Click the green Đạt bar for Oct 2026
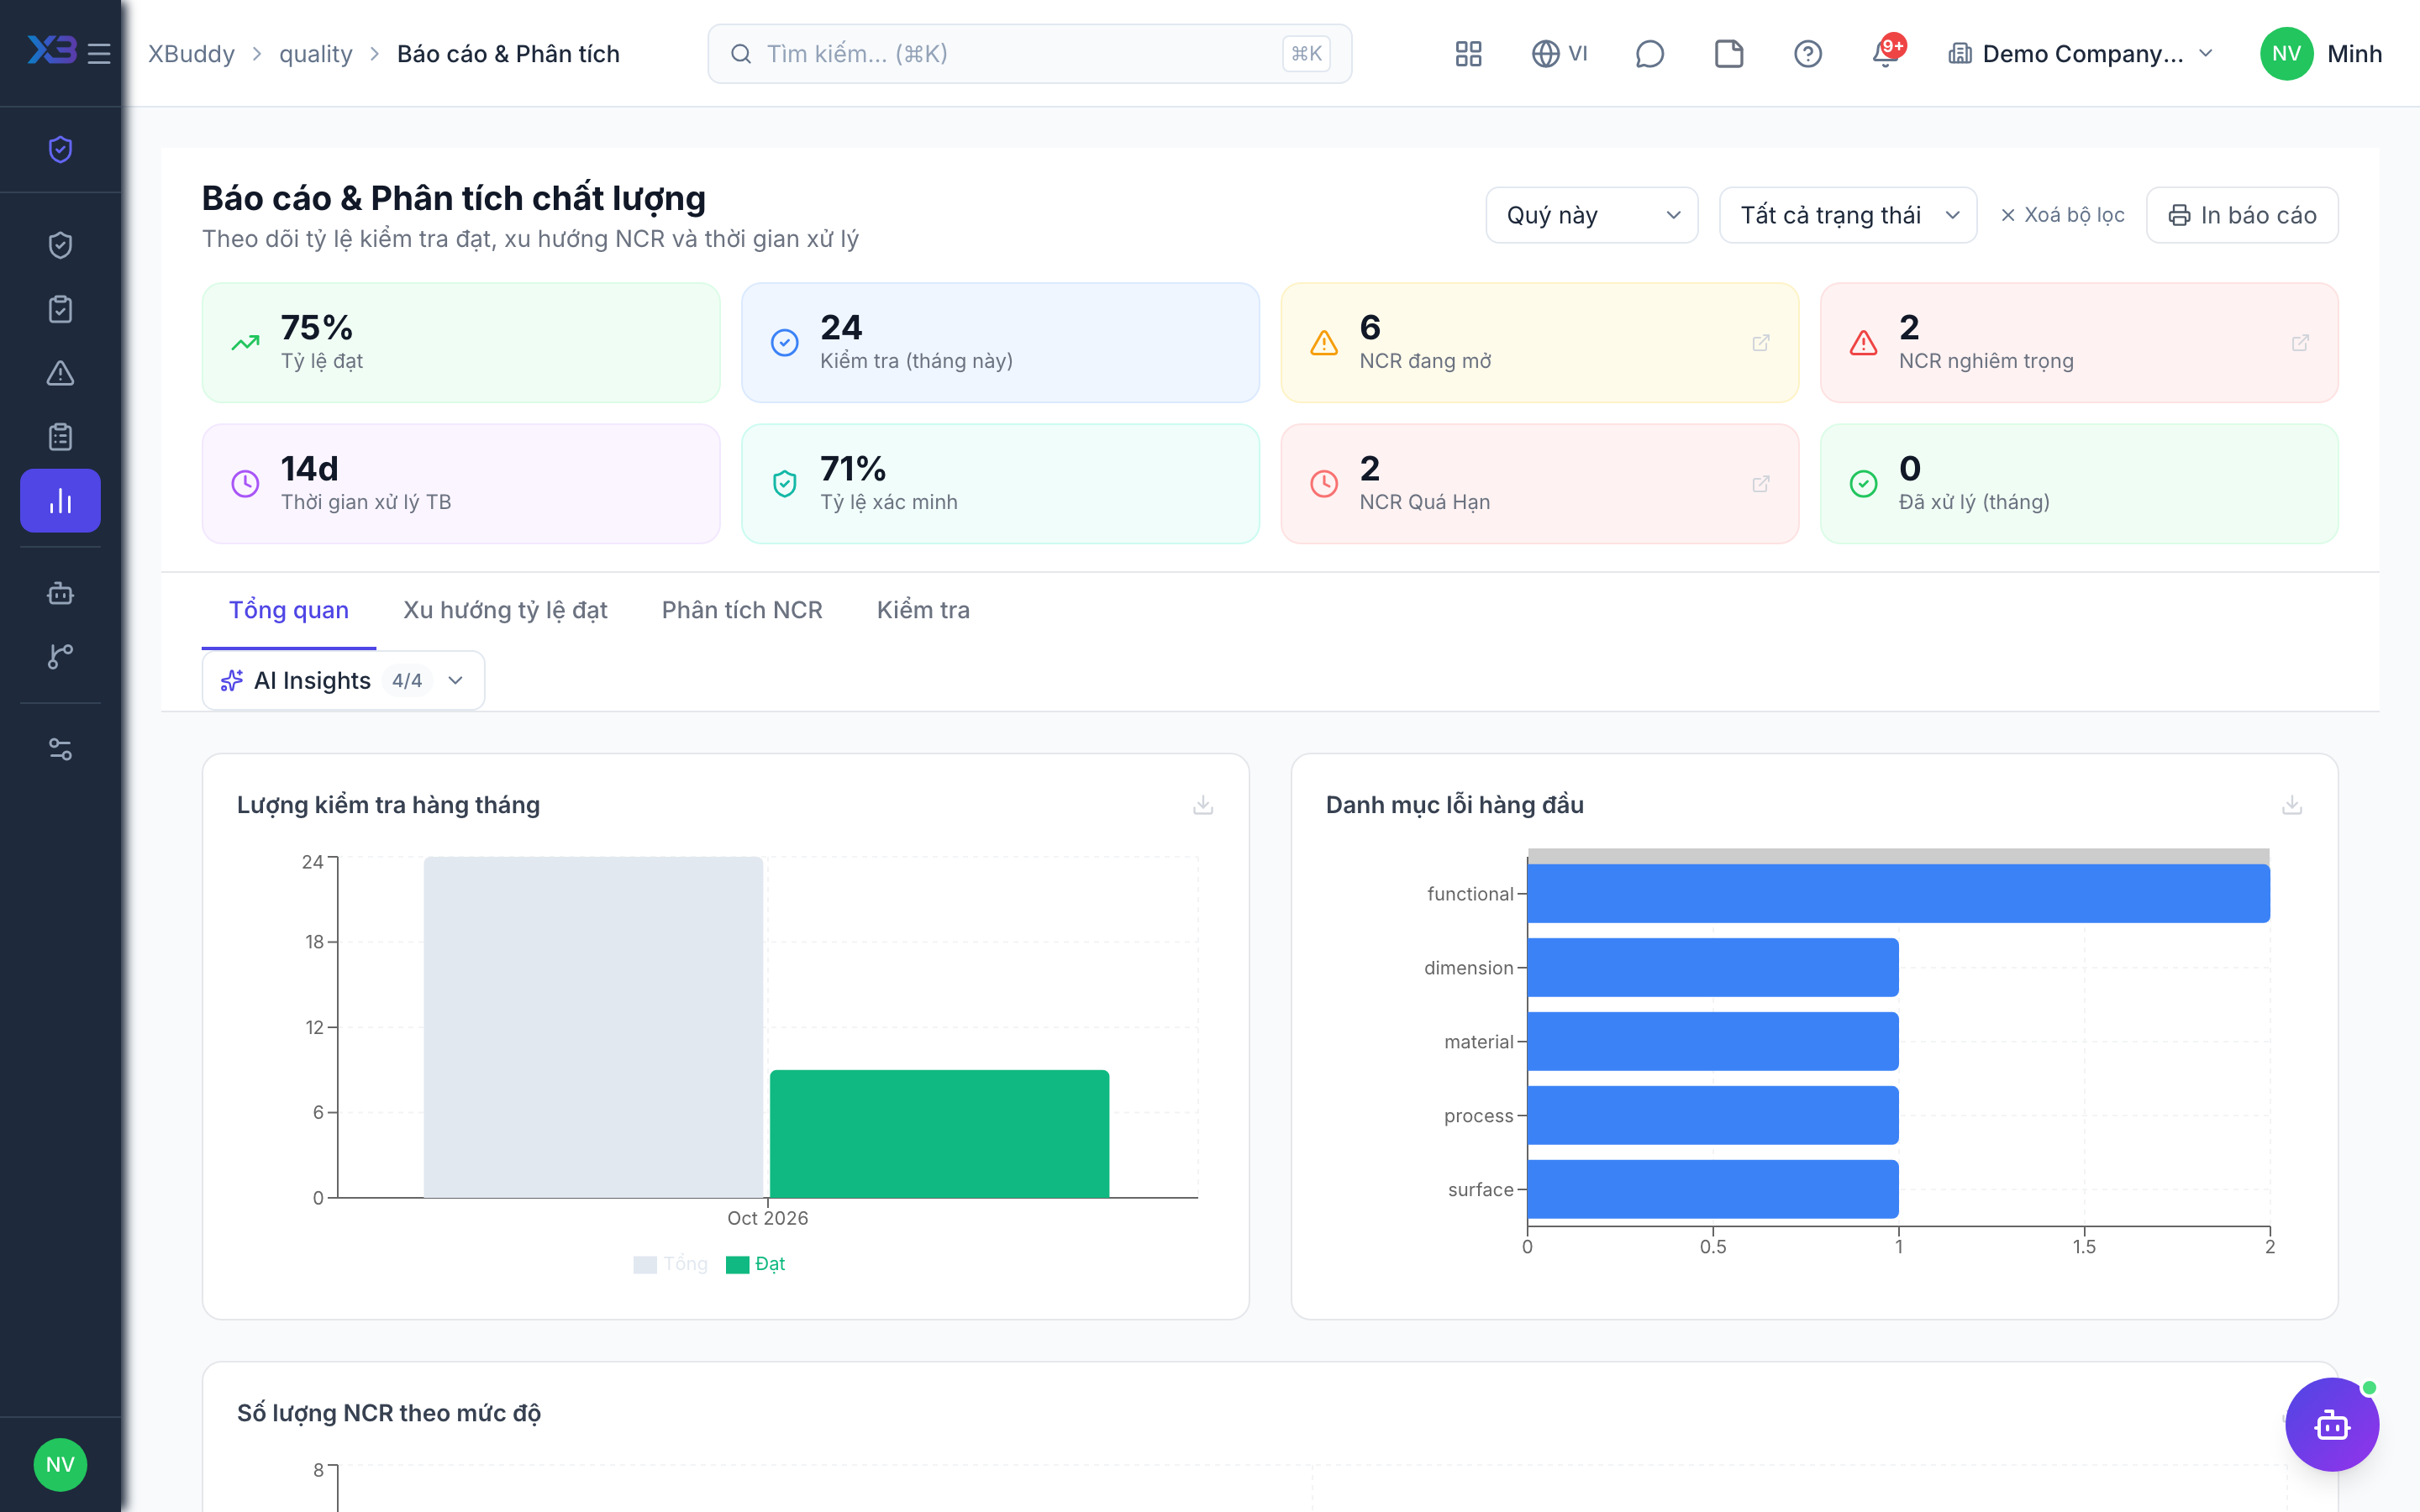Screen dimensions: 2420x1512 tap(939, 1133)
